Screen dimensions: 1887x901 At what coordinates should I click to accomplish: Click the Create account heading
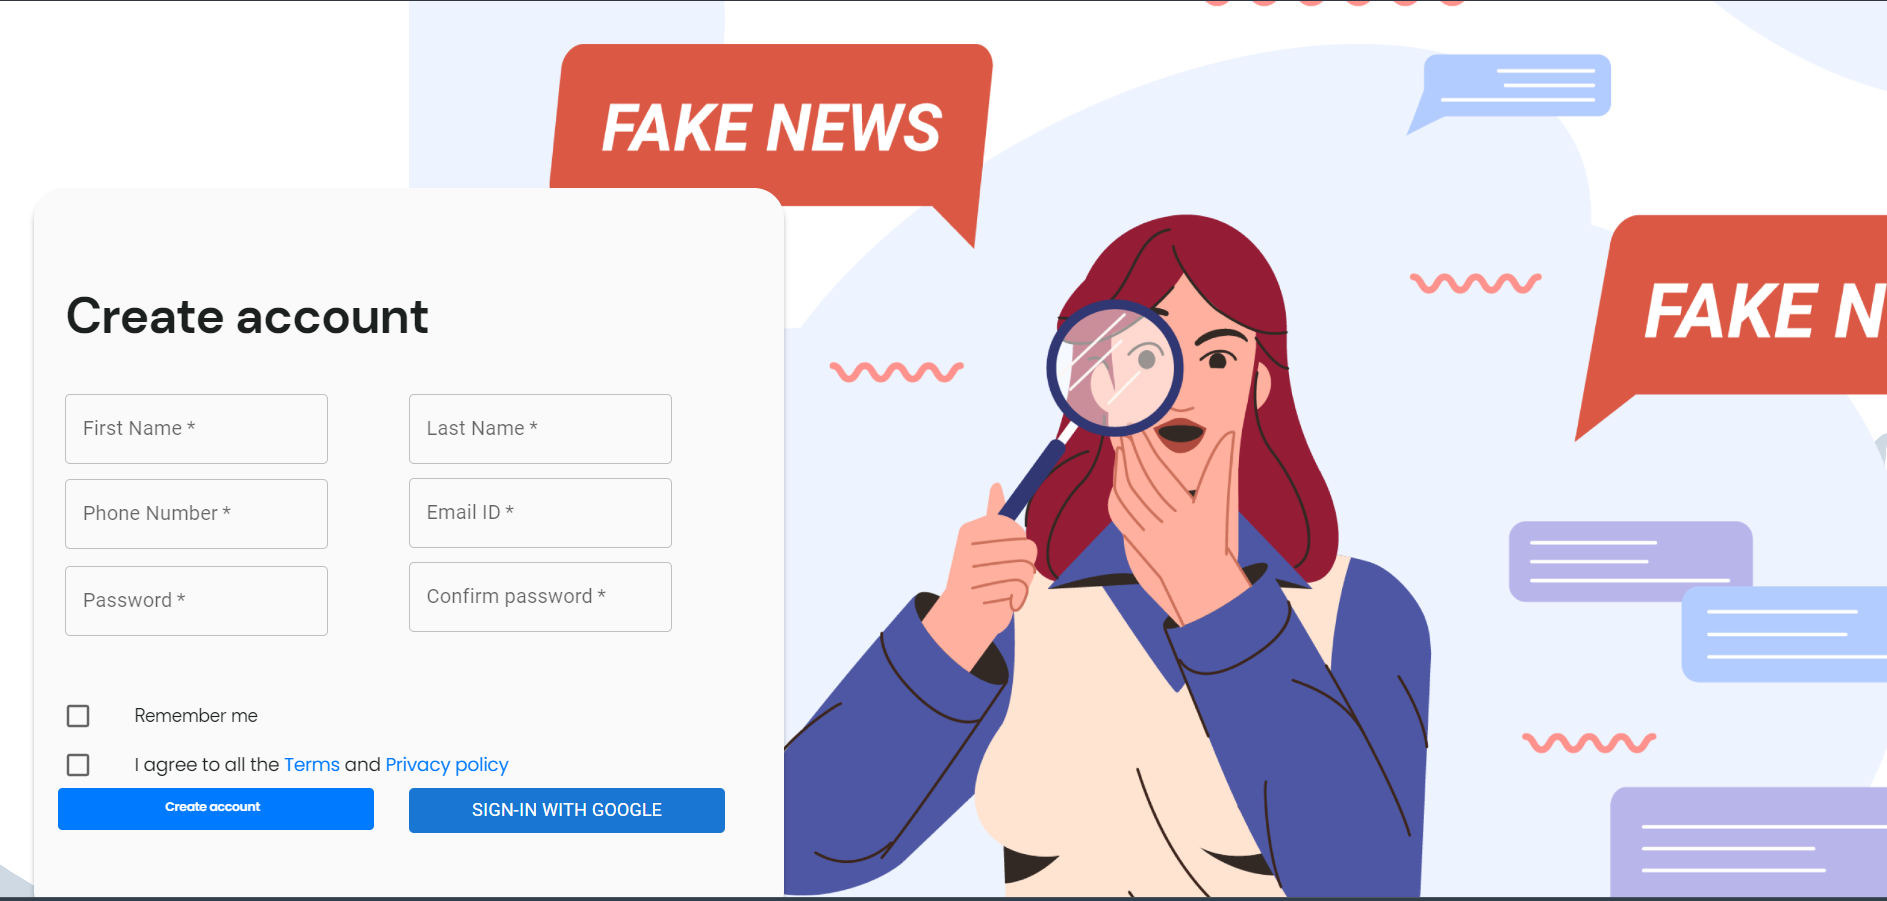pyautogui.click(x=247, y=316)
